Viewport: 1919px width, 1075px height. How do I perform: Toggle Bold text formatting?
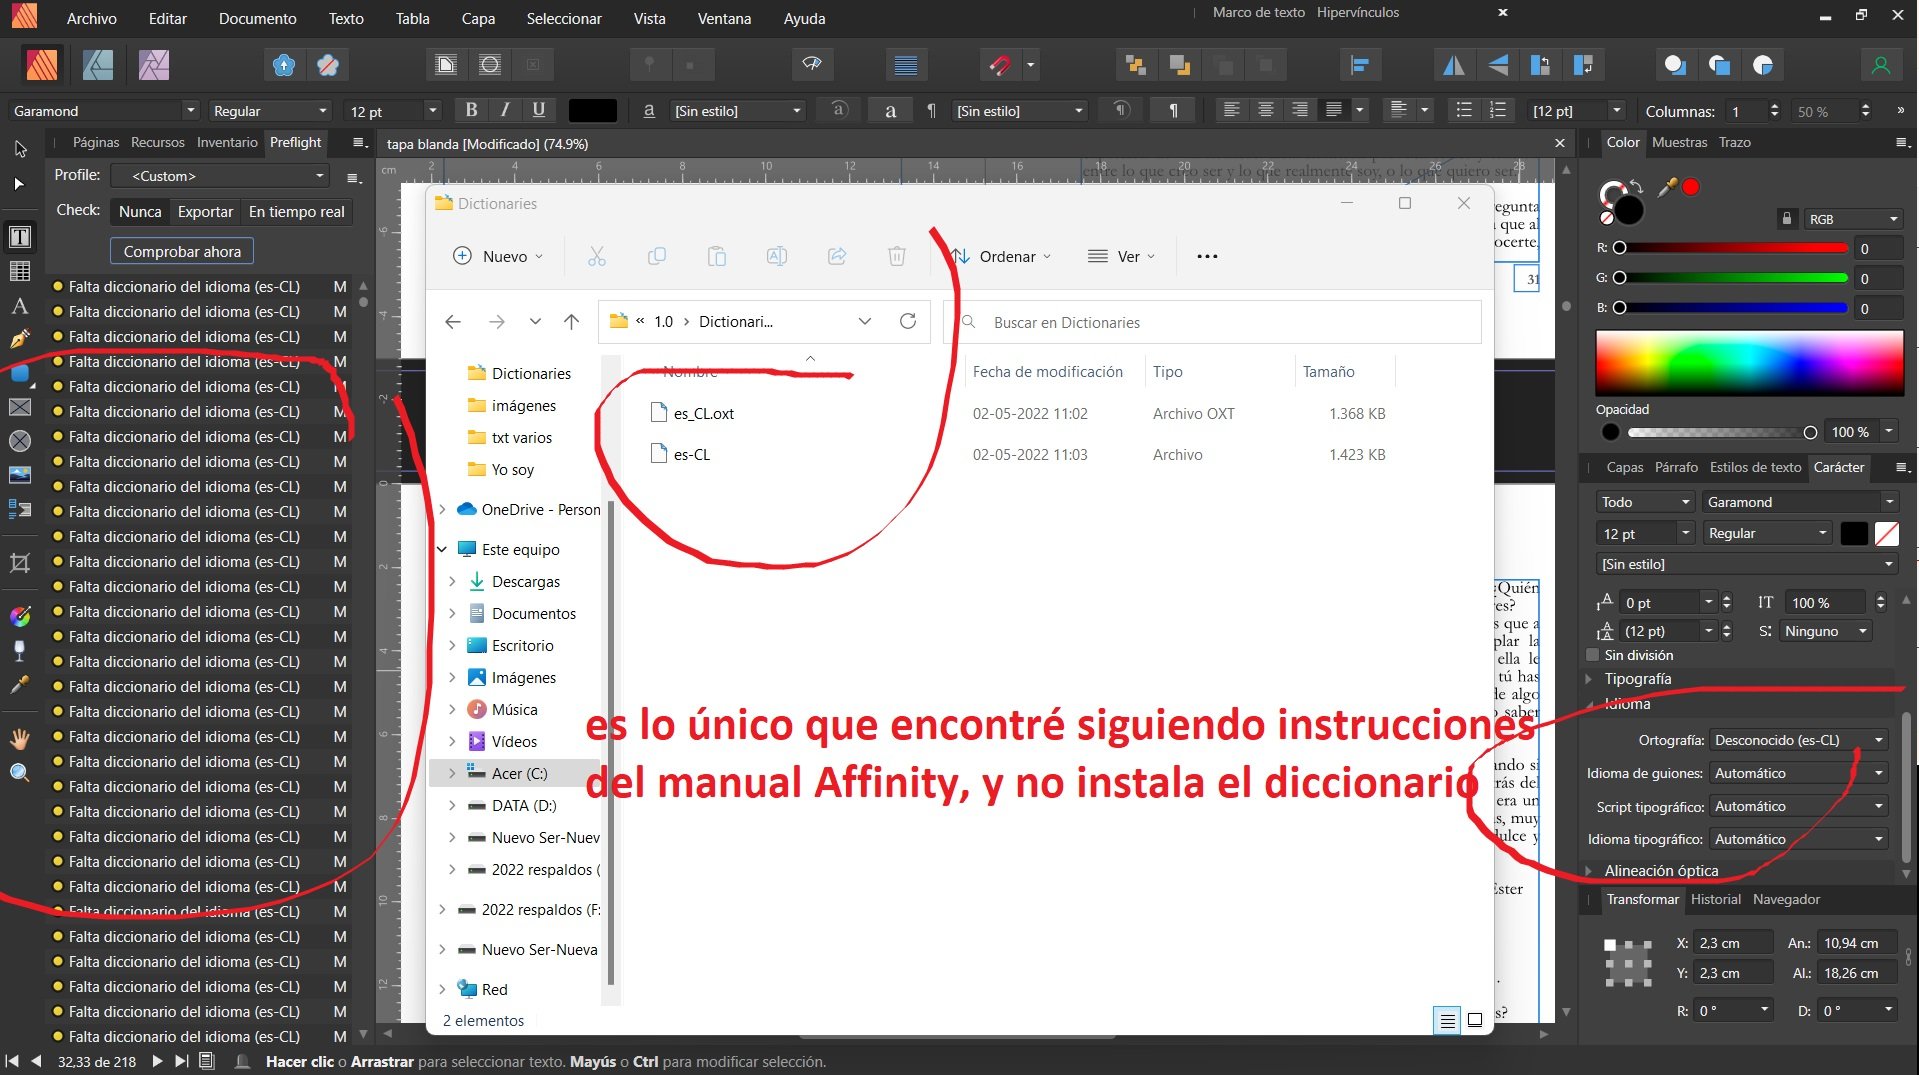(x=471, y=110)
